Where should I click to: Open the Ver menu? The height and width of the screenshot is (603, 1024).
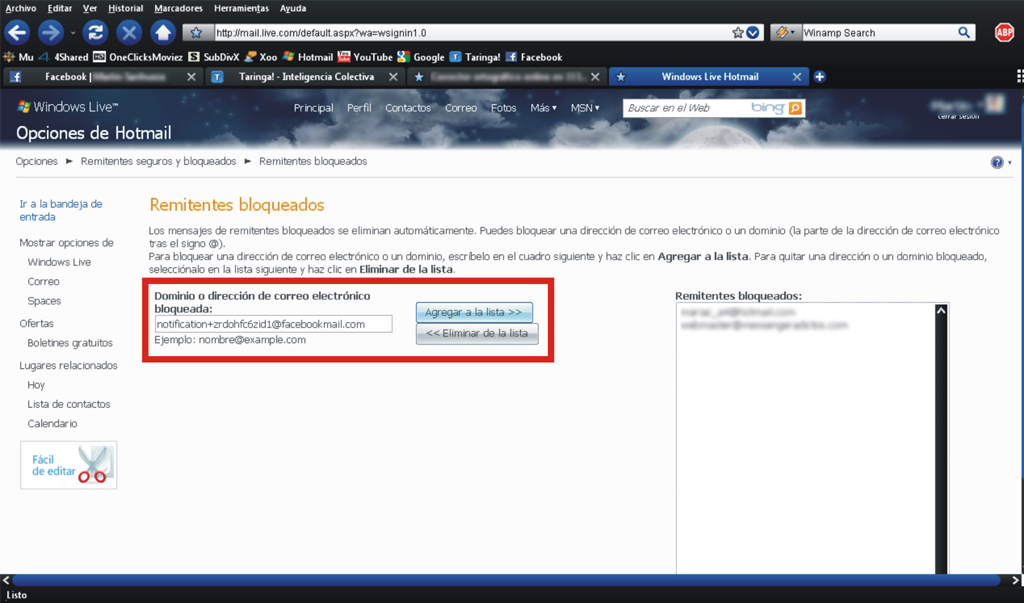pyautogui.click(x=90, y=8)
